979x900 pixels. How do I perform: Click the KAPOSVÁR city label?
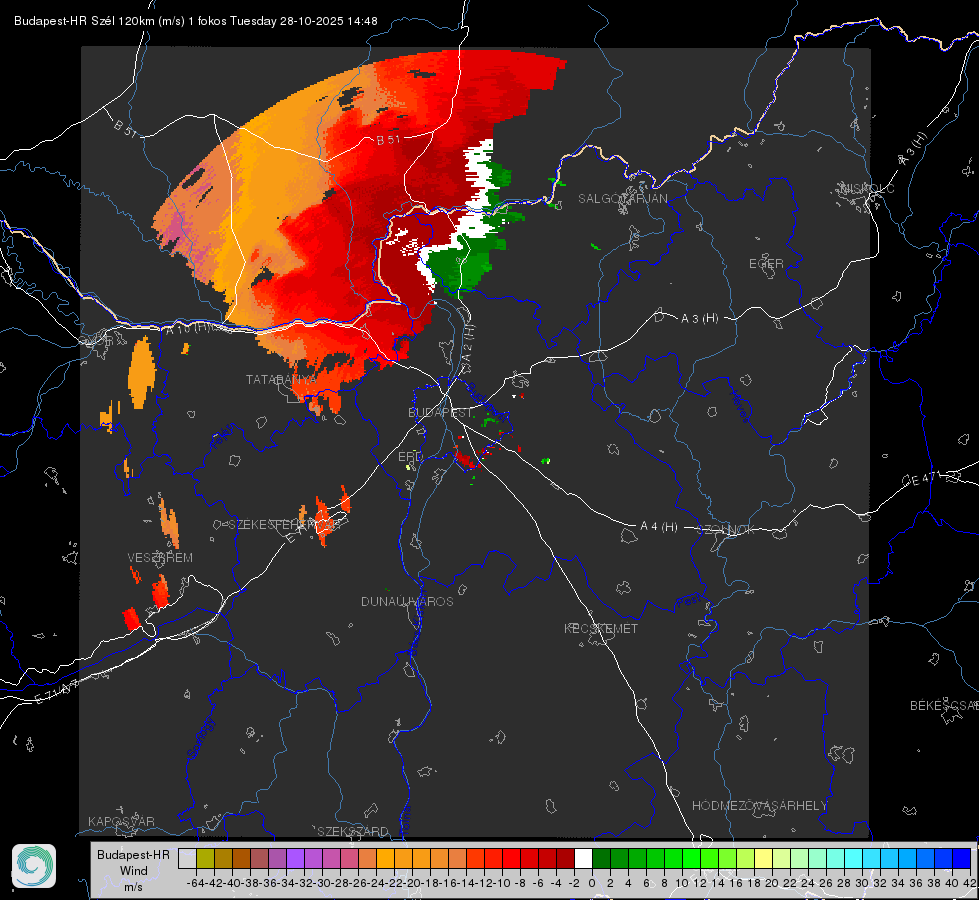121,821
